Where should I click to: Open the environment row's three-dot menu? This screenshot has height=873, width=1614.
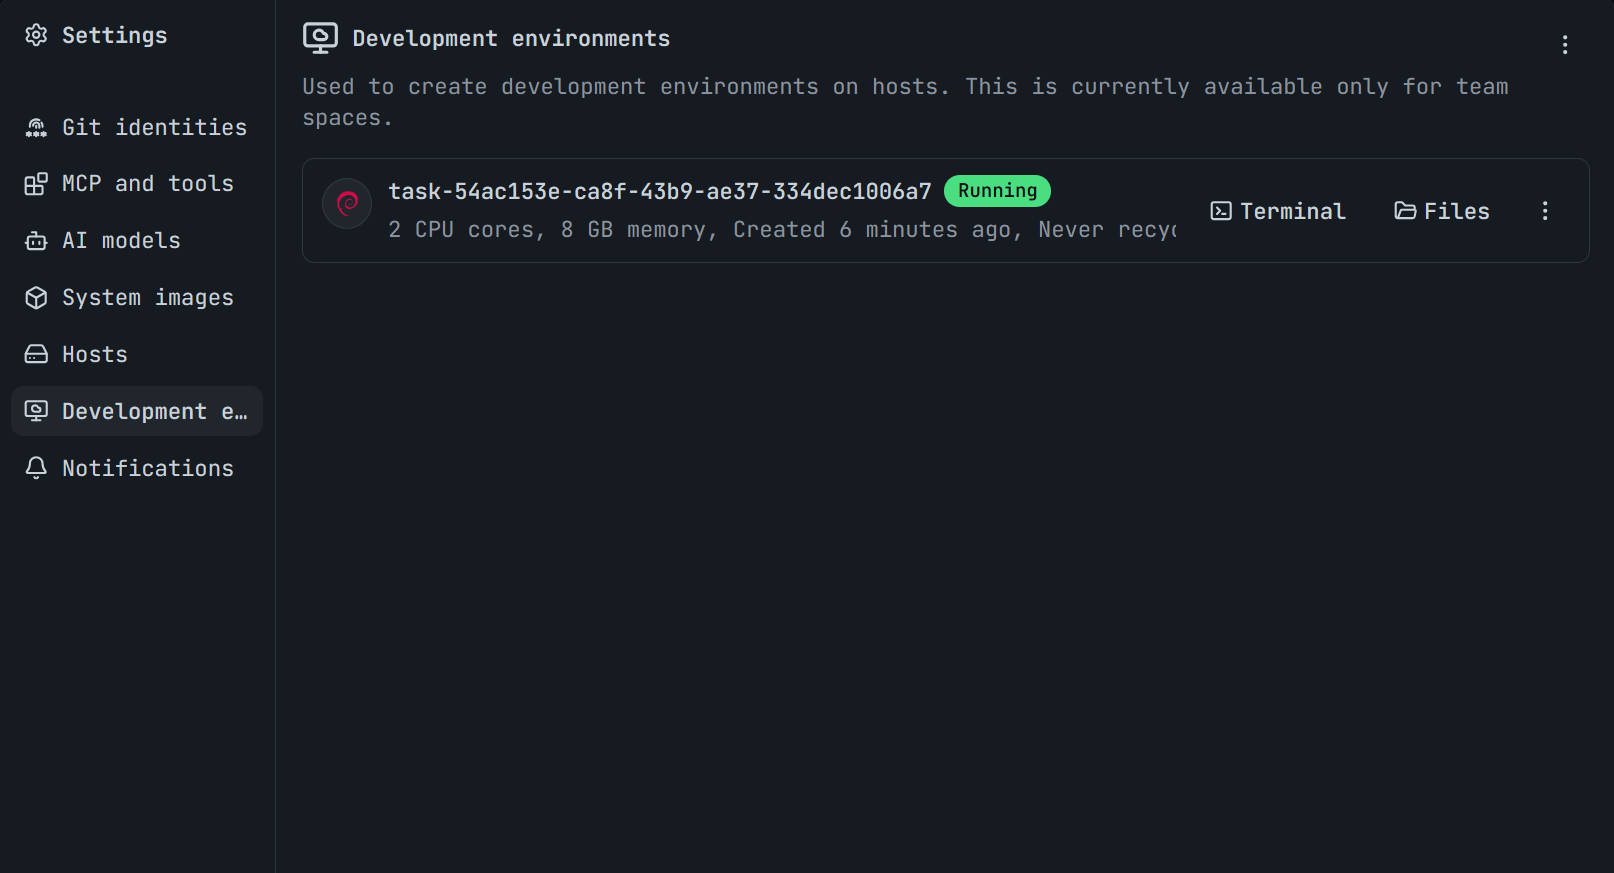coord(1545,211)
